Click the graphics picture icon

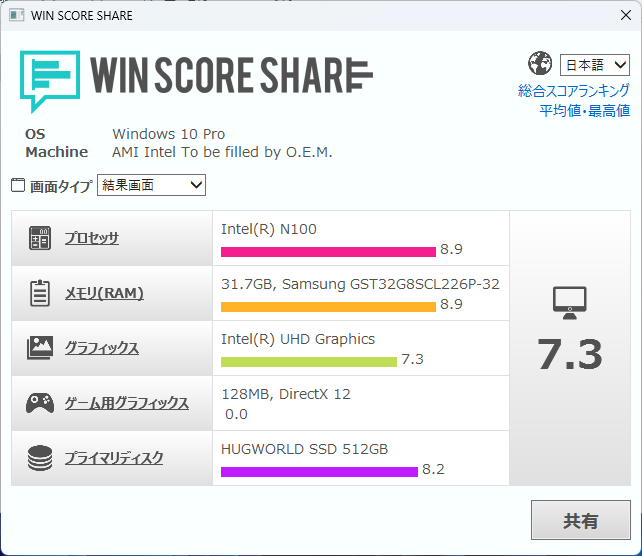coord(40,348)
